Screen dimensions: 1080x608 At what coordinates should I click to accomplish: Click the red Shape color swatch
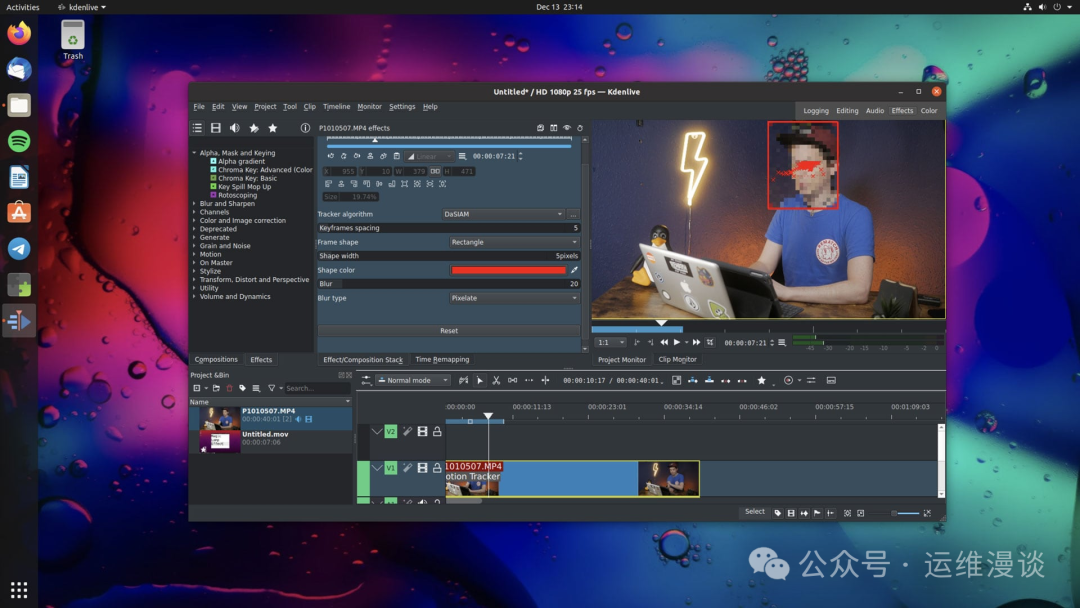(508, 270)
